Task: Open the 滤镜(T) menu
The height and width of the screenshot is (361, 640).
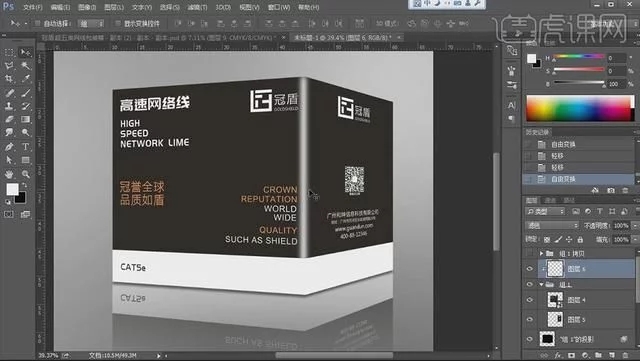Action: click(197, 7)
